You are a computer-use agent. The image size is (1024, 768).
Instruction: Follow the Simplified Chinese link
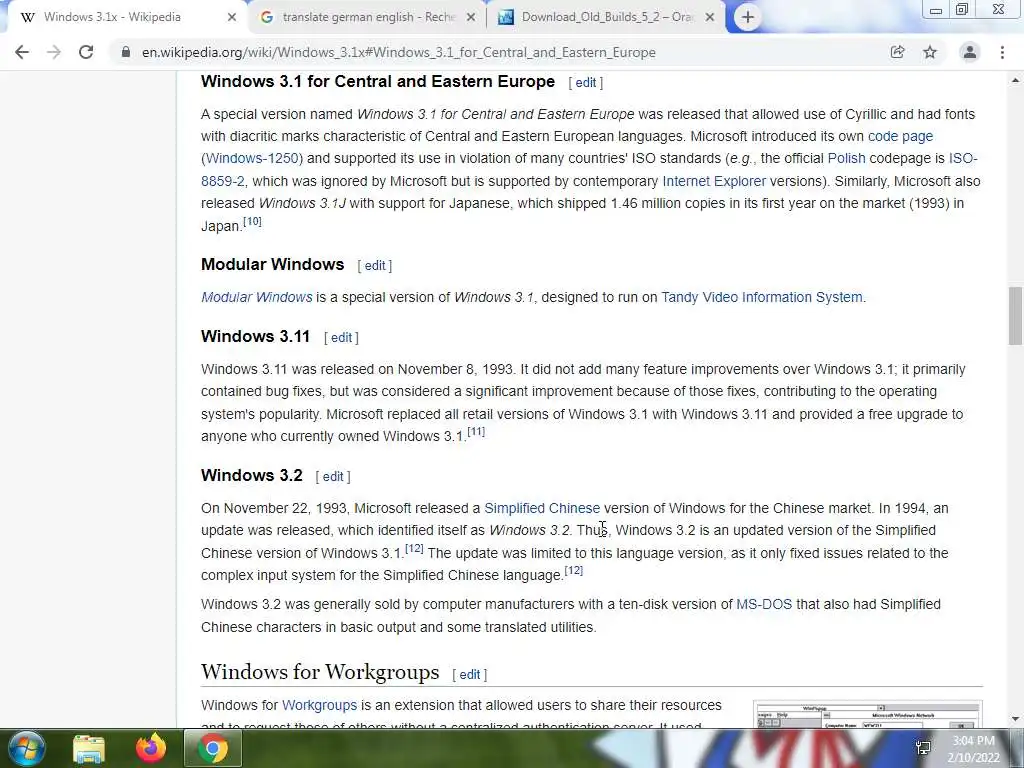coord(542,508)
